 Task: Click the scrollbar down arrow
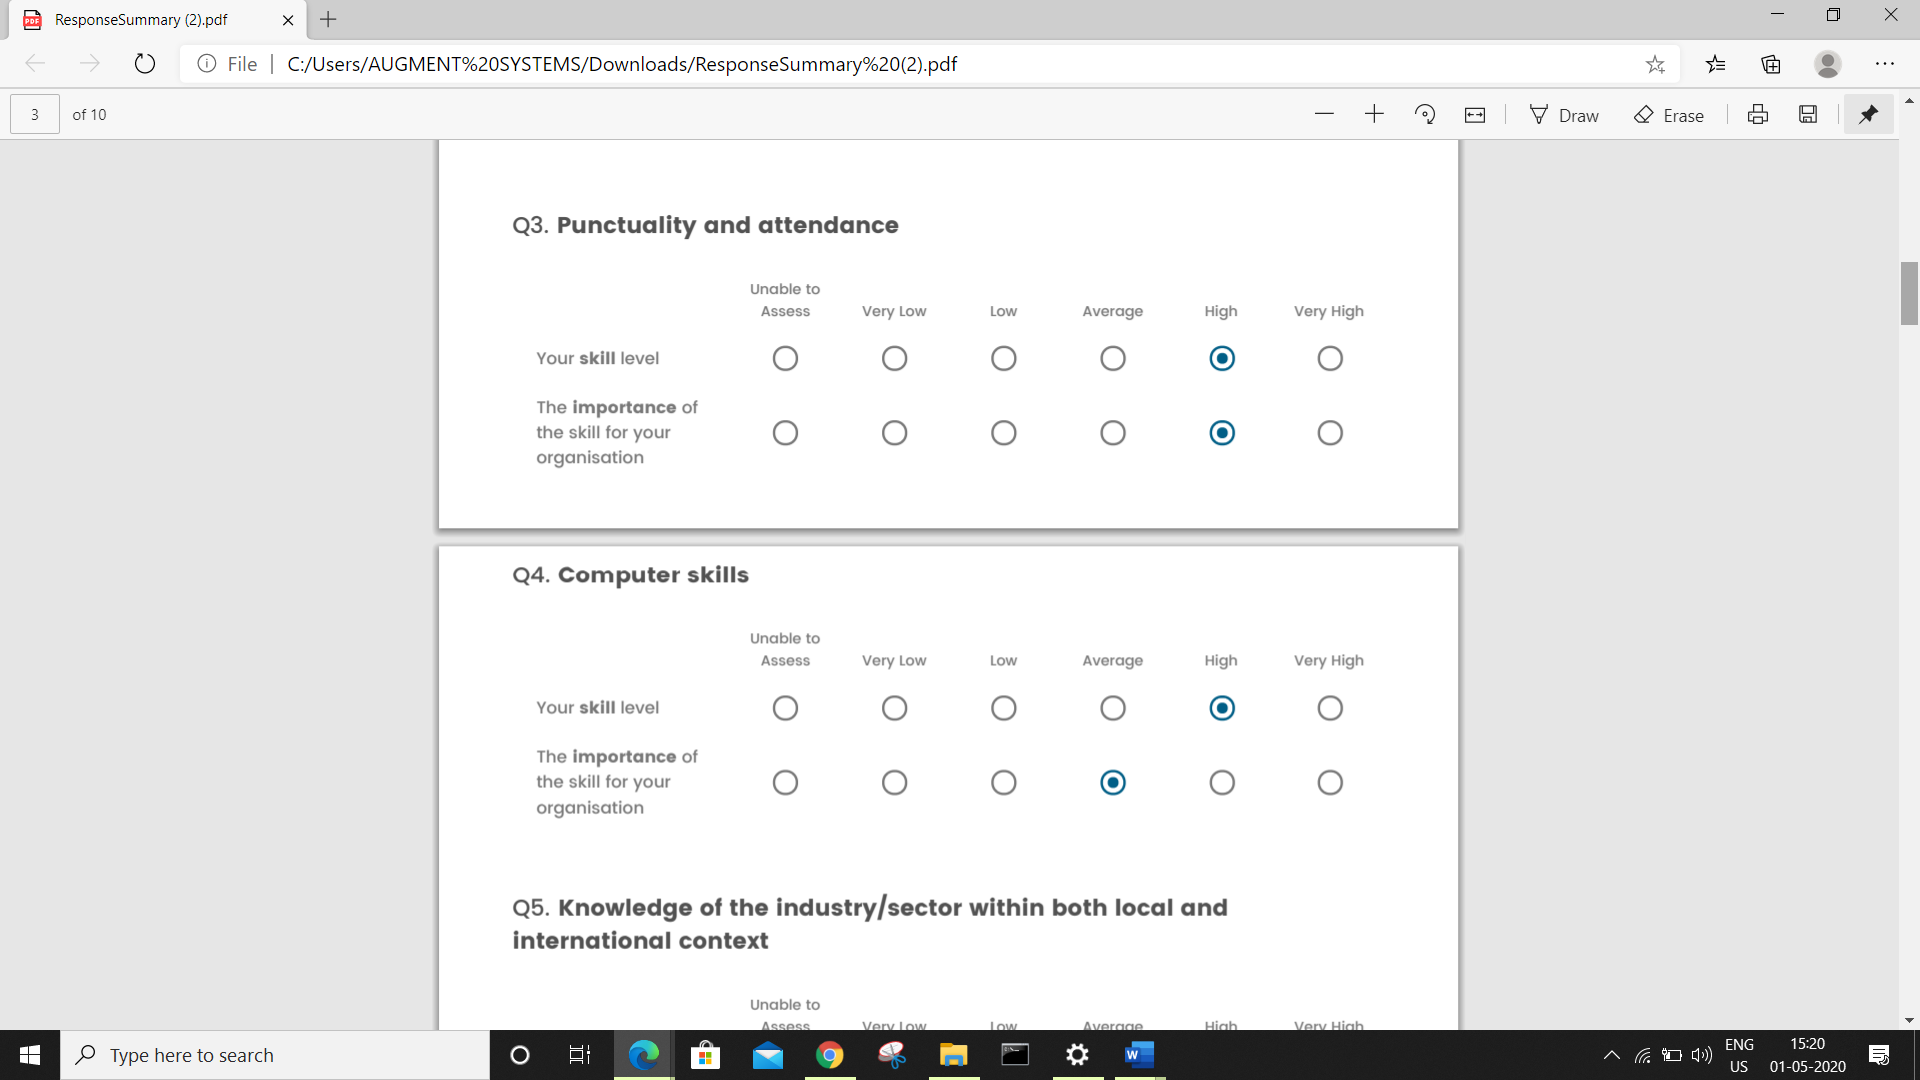tap(1909, 1021)
